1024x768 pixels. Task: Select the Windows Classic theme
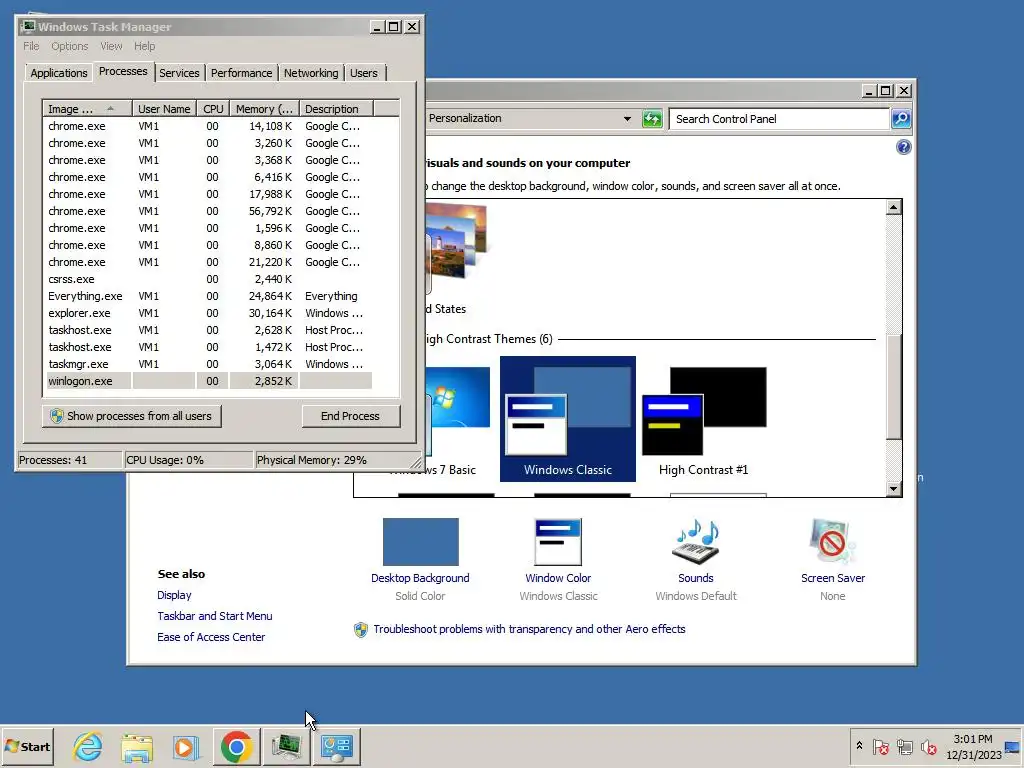[568, 419]
